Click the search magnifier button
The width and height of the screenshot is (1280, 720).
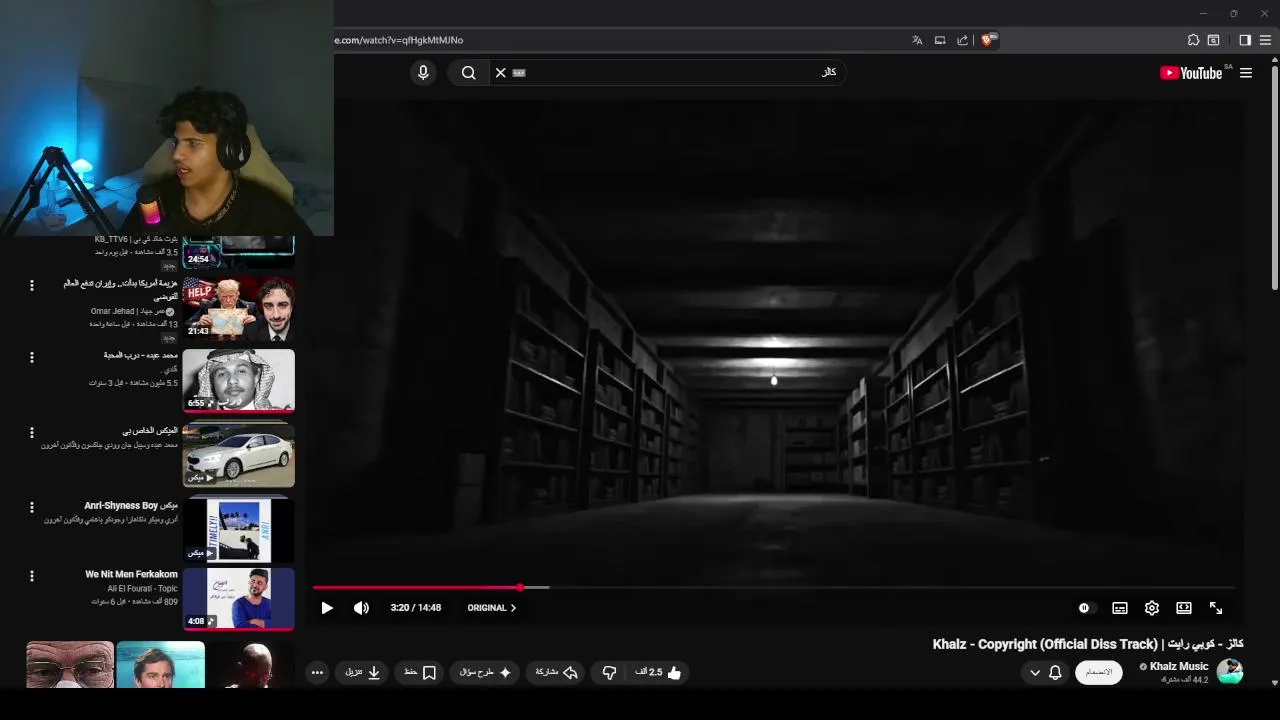(468, 72)
